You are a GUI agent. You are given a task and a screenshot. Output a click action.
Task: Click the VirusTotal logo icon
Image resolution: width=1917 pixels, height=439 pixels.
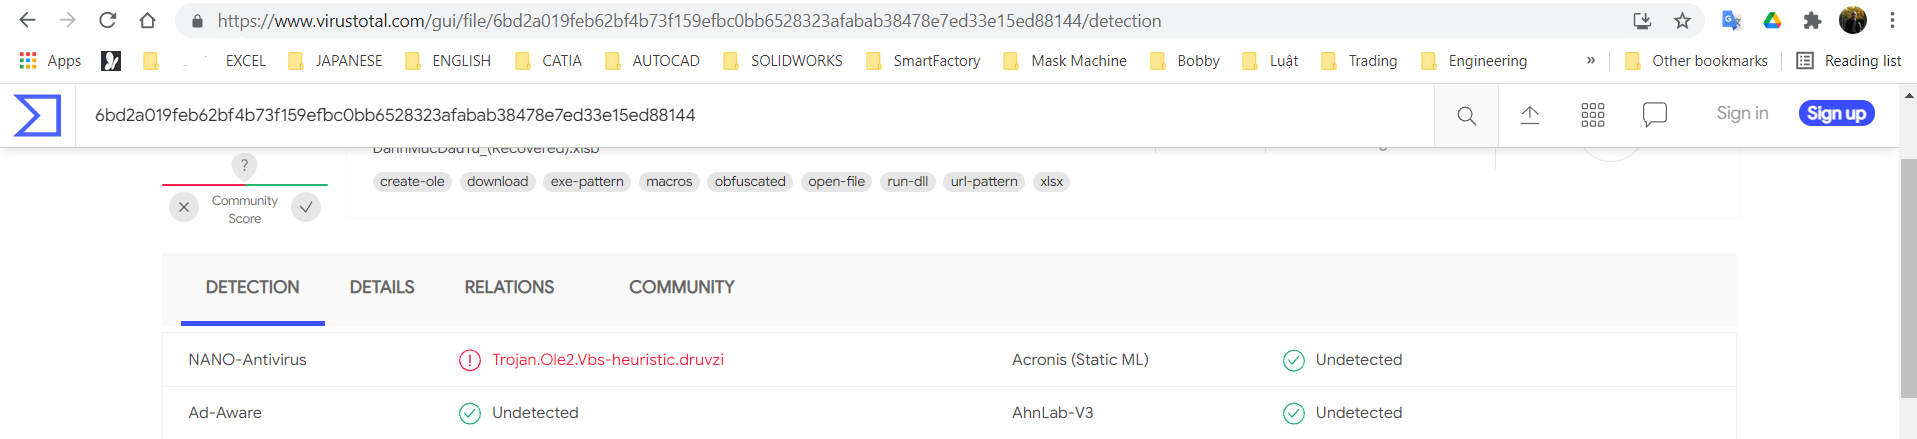(x=37, y=115)
